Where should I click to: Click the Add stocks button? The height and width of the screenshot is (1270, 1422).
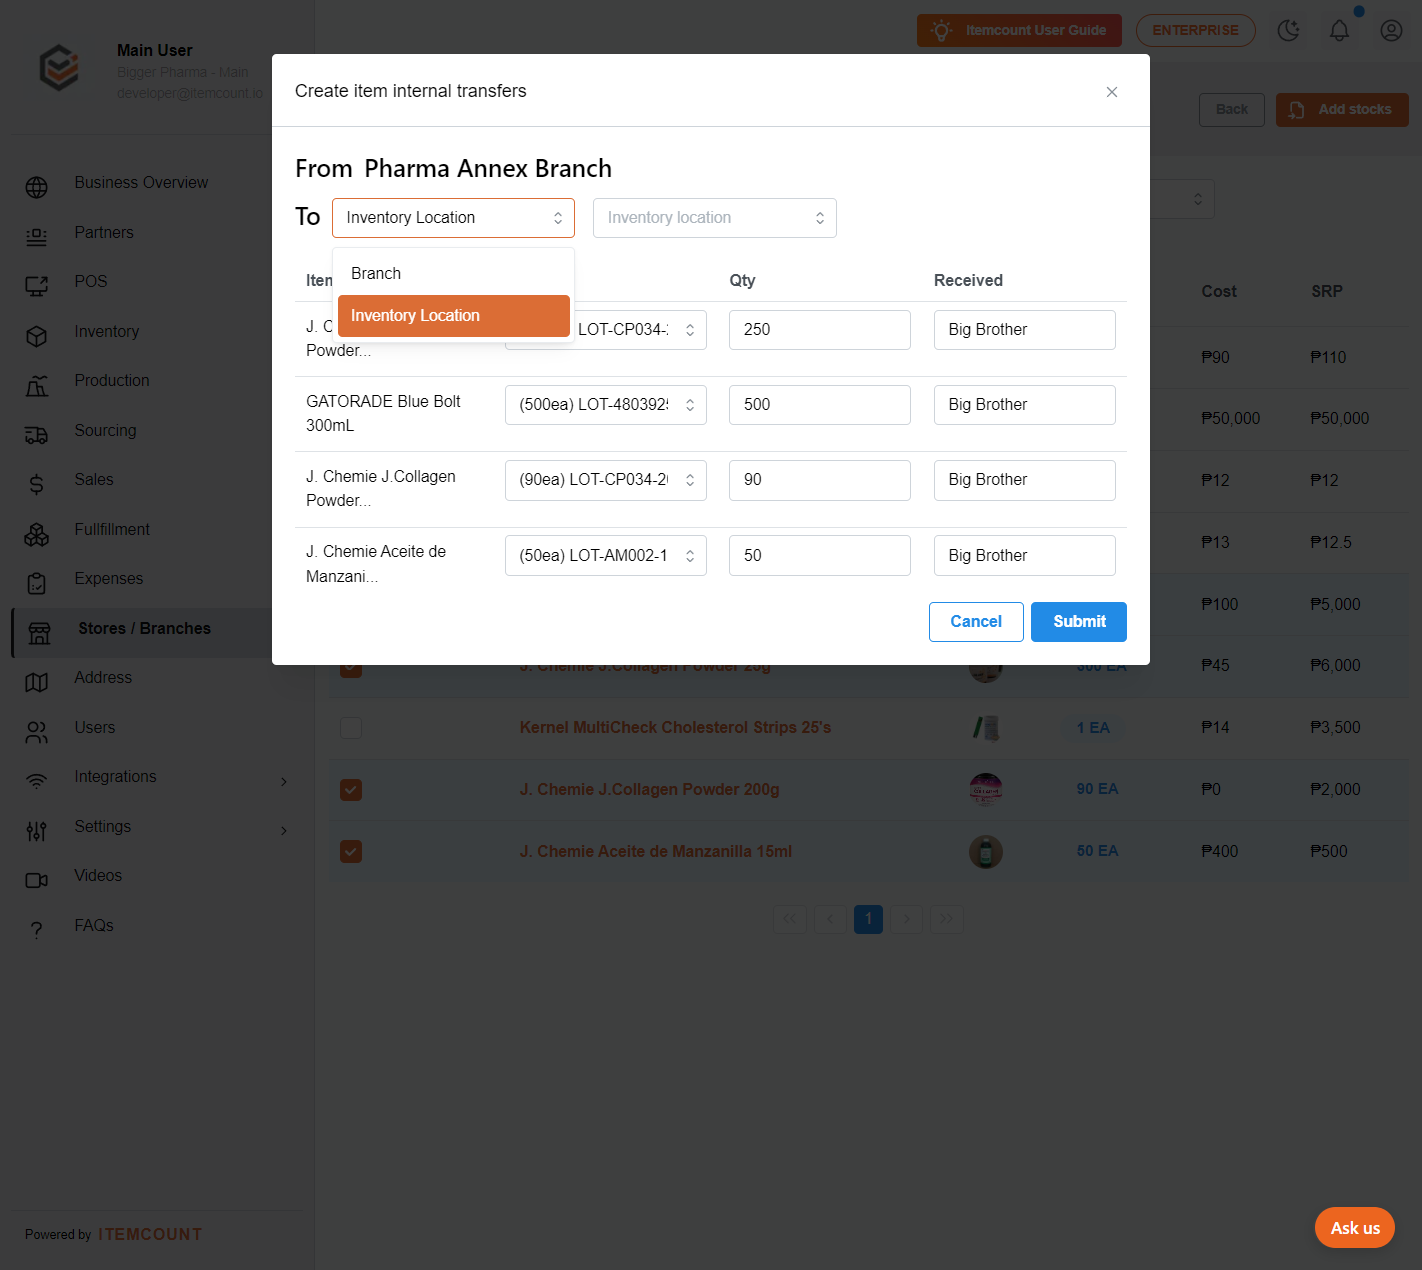[1342, 110]
